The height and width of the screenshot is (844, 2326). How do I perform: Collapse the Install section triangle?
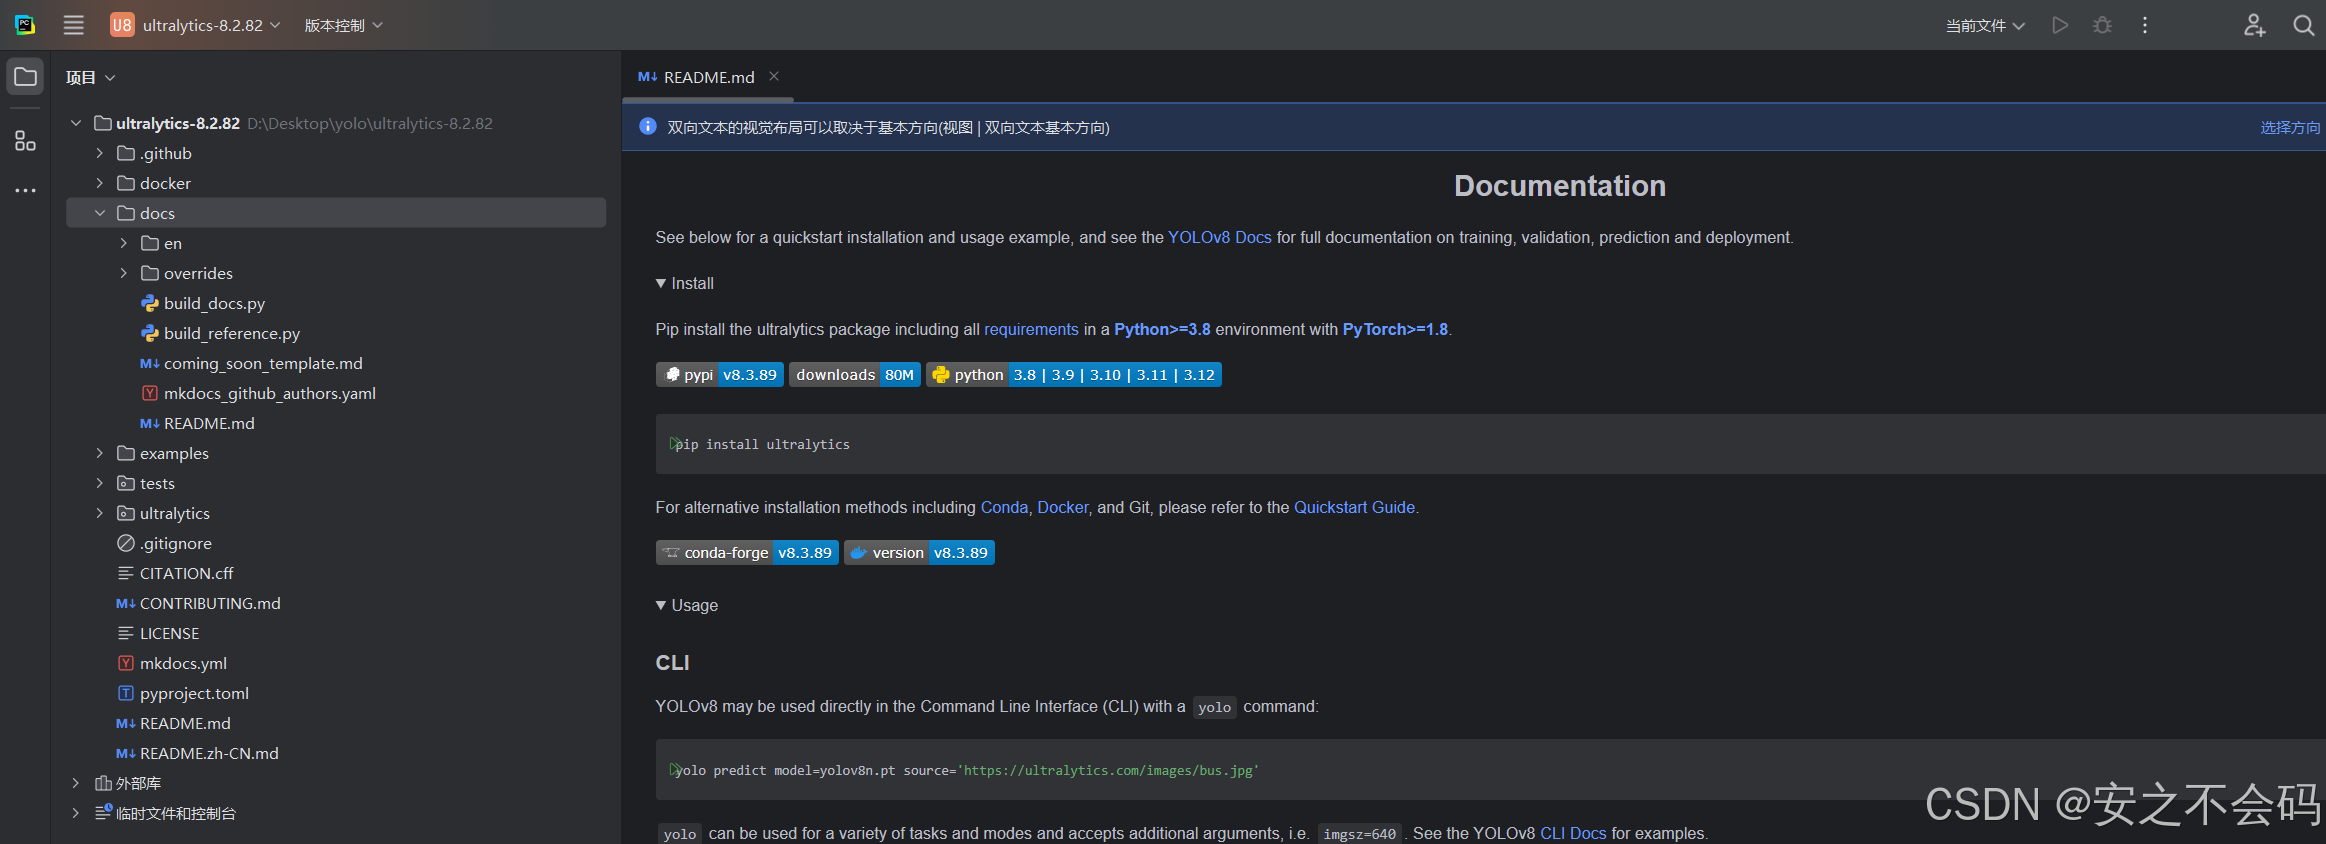661,283
